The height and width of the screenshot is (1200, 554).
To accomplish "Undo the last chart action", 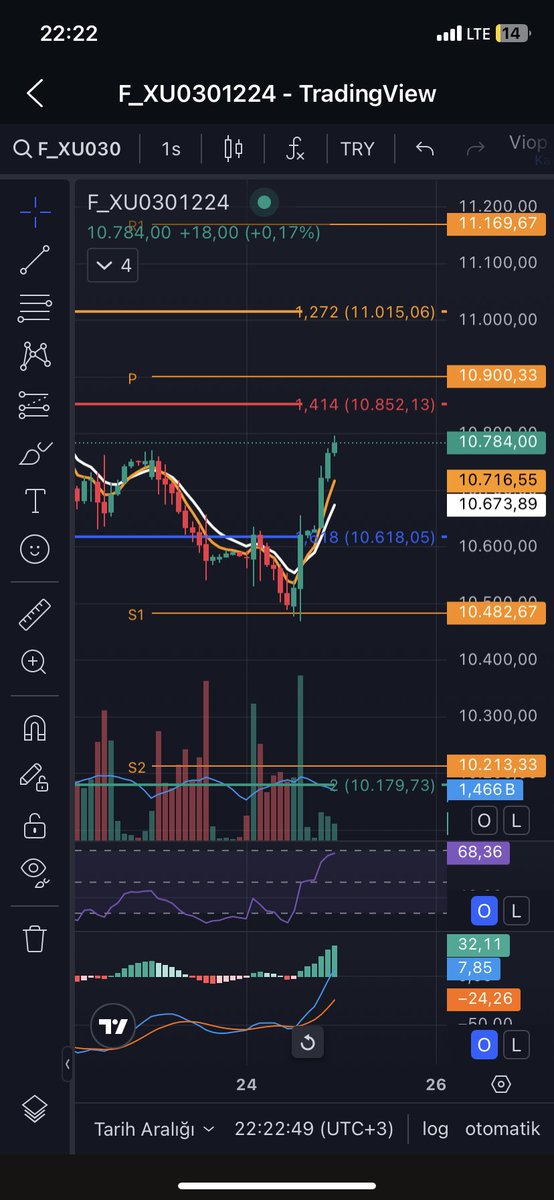I will (424, 149).
